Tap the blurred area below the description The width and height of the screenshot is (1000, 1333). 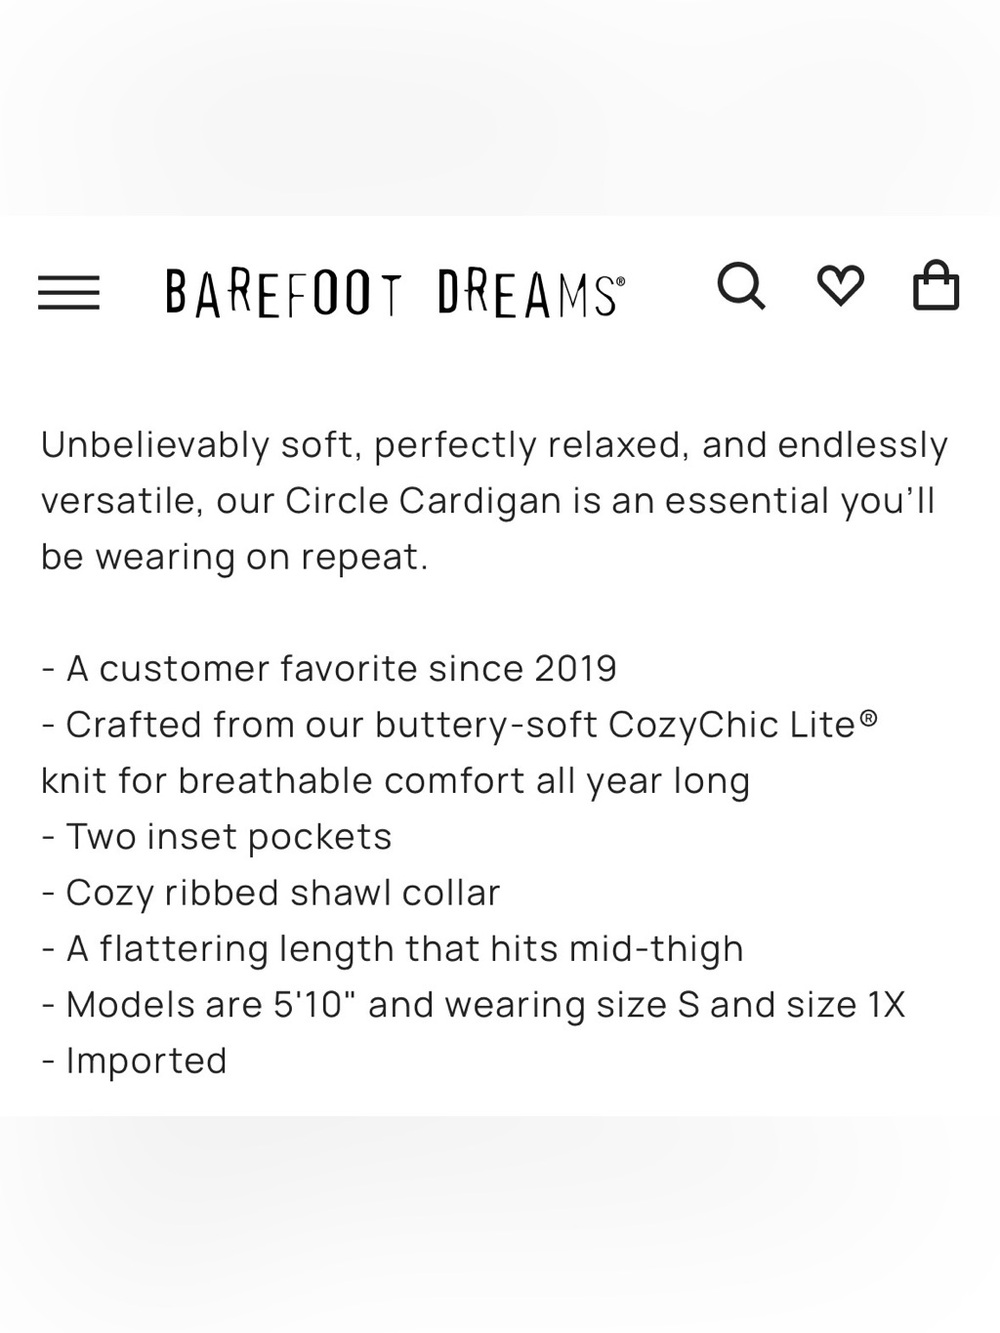[x=500, y=1224]
